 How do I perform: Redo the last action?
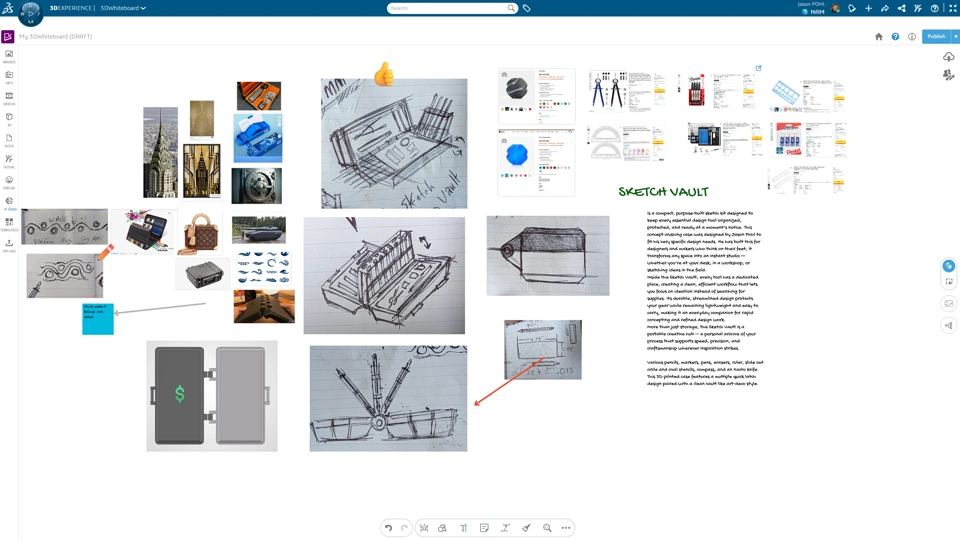[x=404, y=528]
